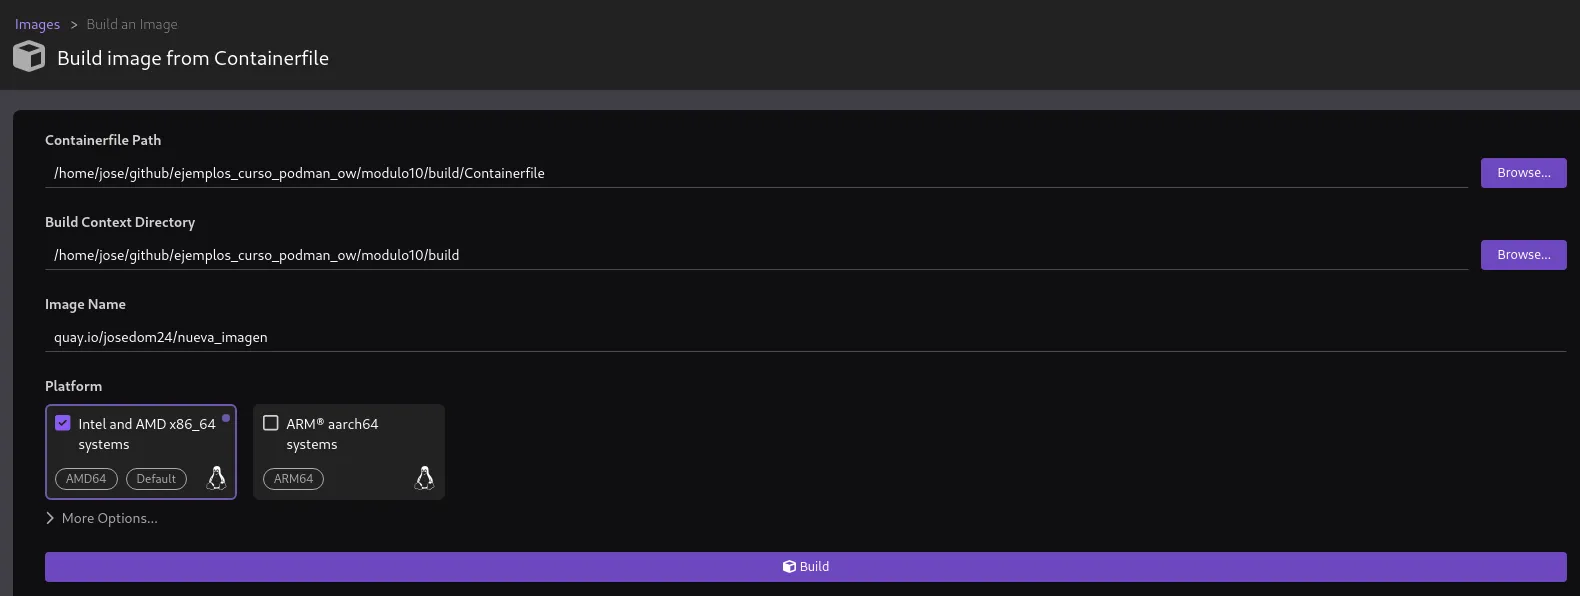Select the Image Name input field
Screen dimensions: 1580x596
pos(805,337)
